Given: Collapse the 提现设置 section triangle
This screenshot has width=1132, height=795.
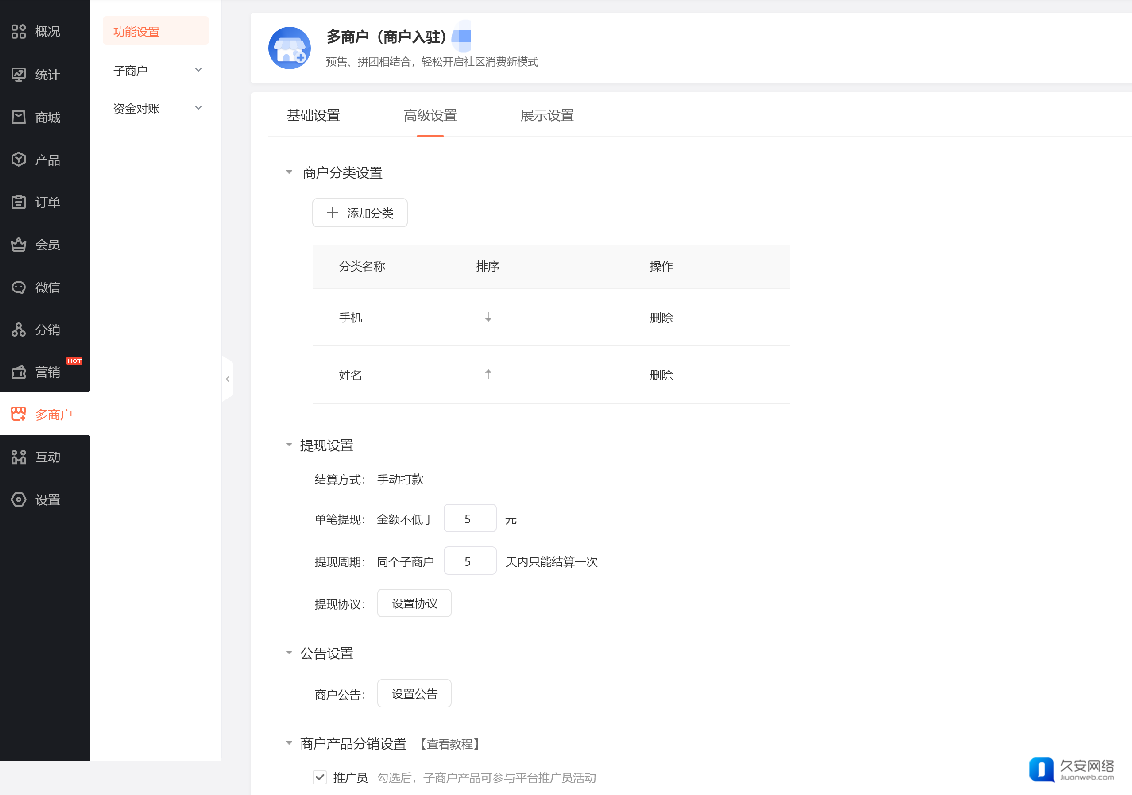Looking at the screenshot, I should [289, 445].
